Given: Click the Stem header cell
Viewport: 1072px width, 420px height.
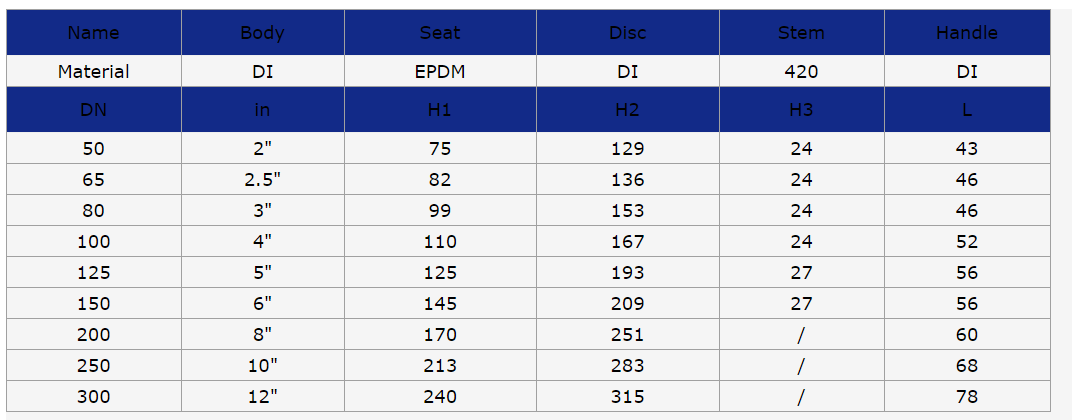Looking at the screenshot, I should tap(801, 32).
